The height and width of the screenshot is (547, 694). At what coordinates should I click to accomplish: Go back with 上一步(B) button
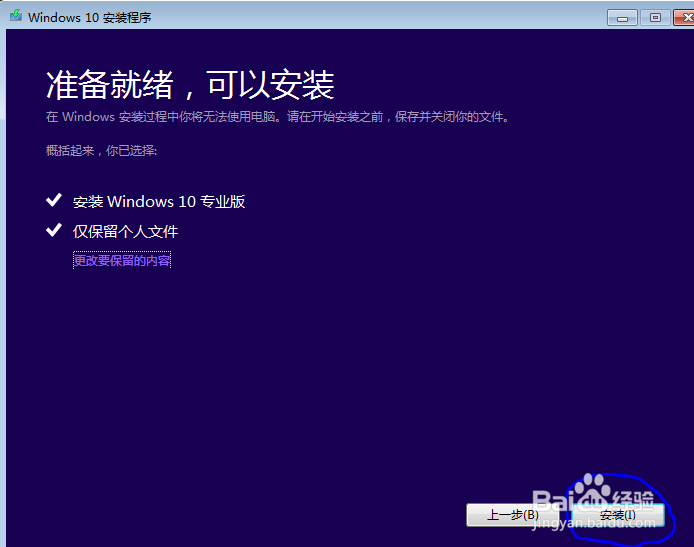click(513, 515)
